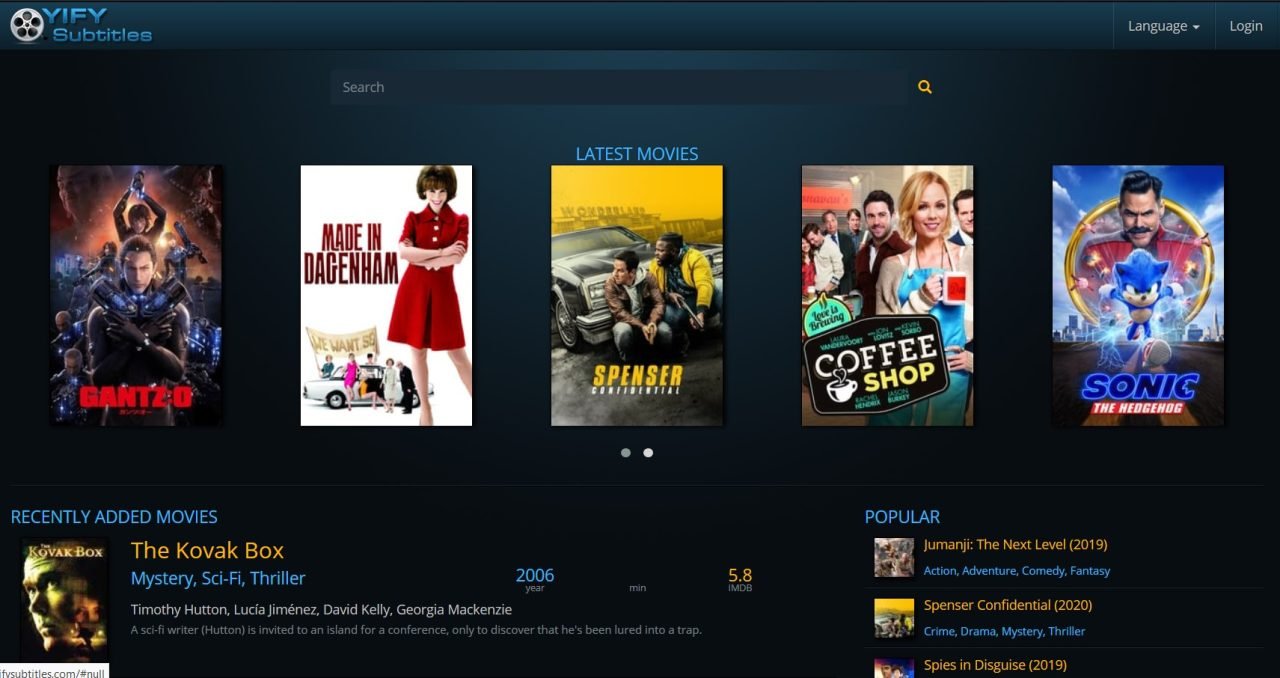Select the second carousel page dot

pyautogui.click(x=648, y=453)
